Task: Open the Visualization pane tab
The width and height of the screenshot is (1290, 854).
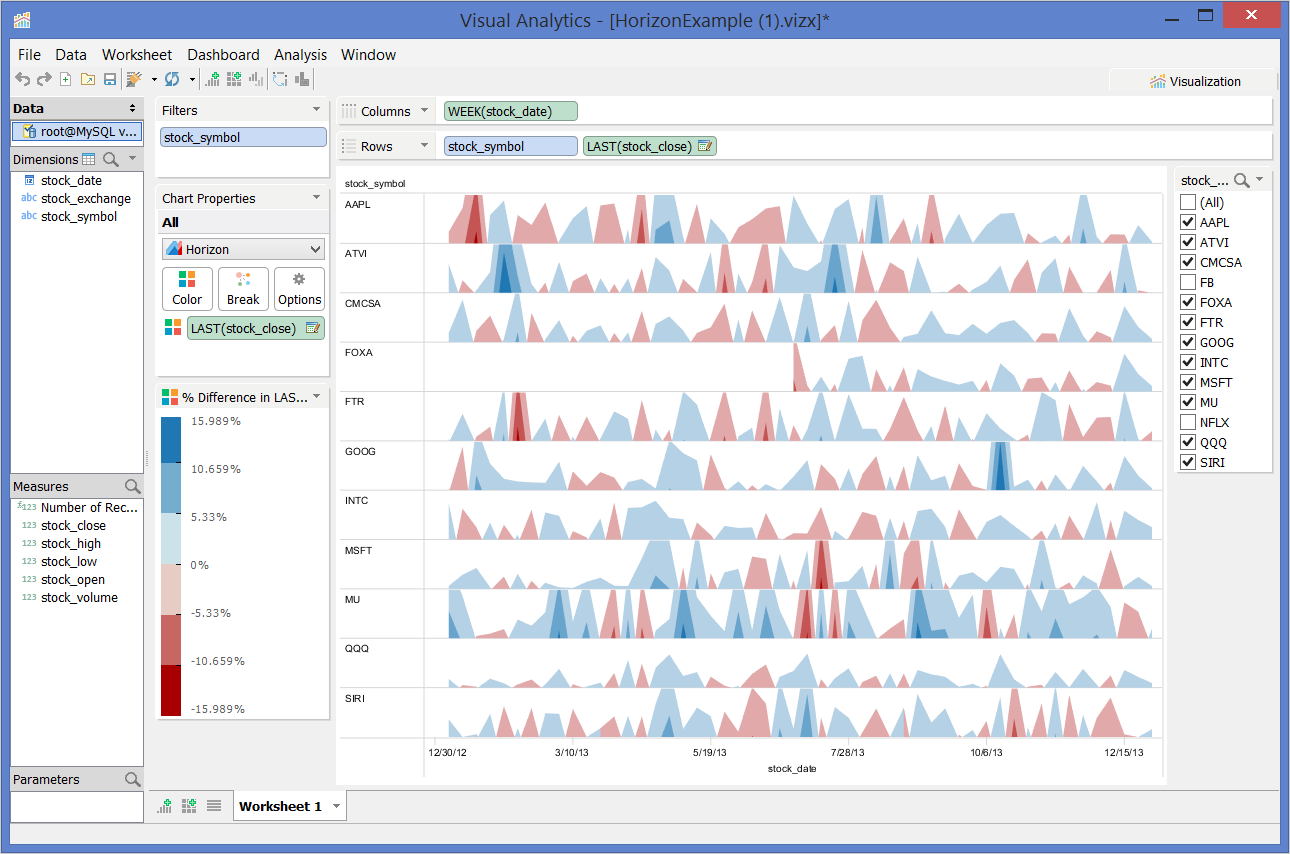Action: point(1195,82)
